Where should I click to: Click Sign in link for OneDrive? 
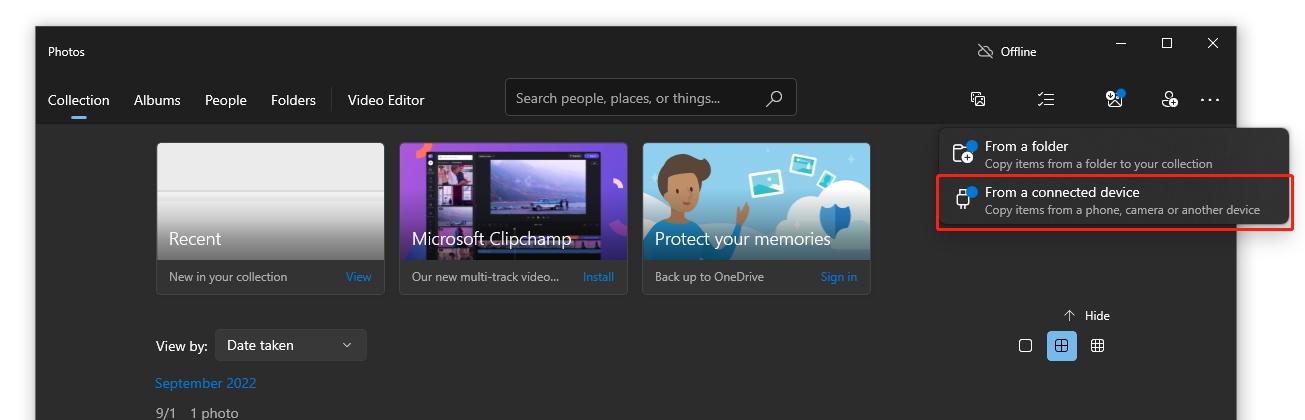coord(838,277)
